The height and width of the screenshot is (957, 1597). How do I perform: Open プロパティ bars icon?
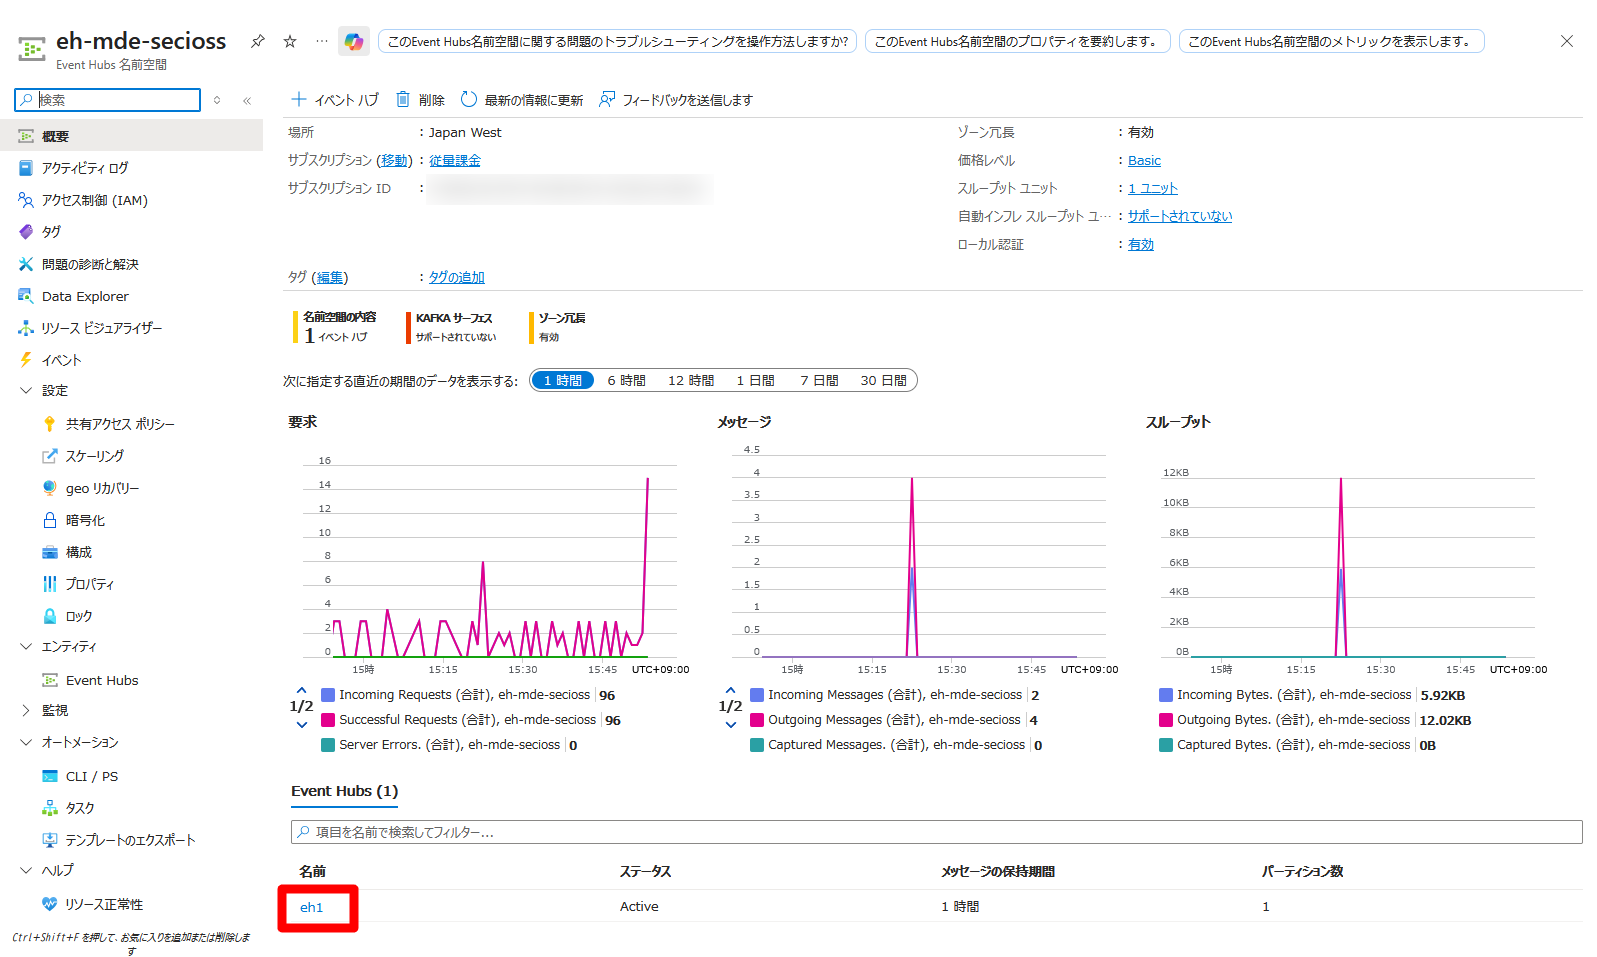click(50, 584)
